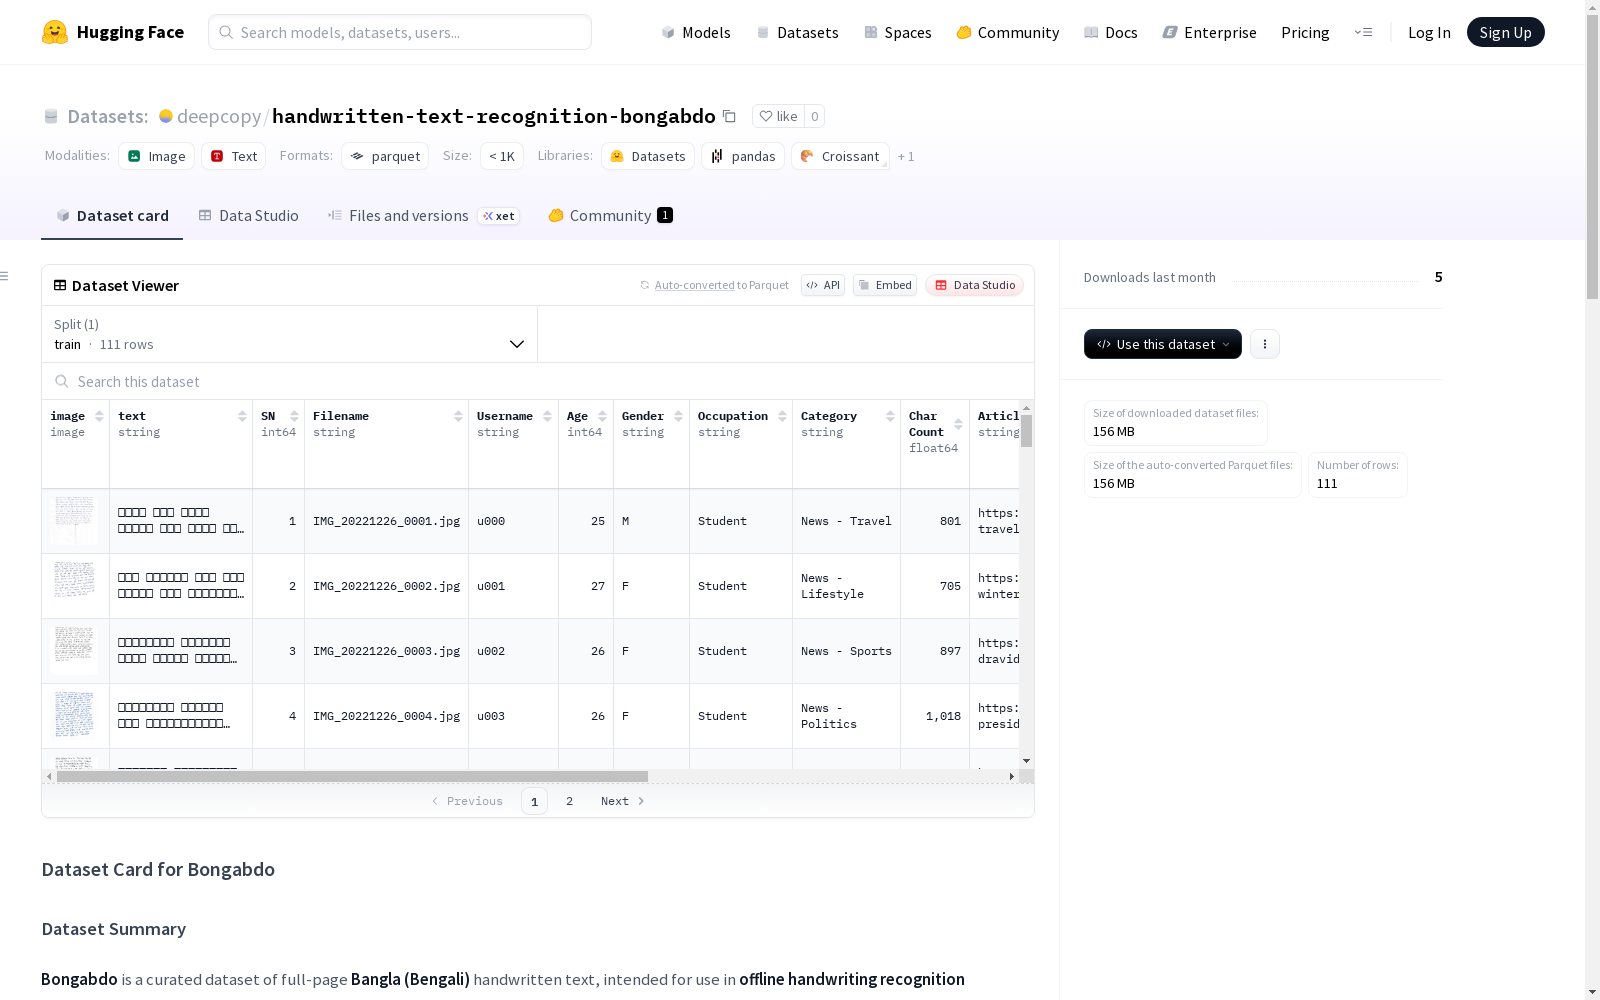Click the vertical three-dot more options button
Screen dimensions: 1600x1000
1265,344
